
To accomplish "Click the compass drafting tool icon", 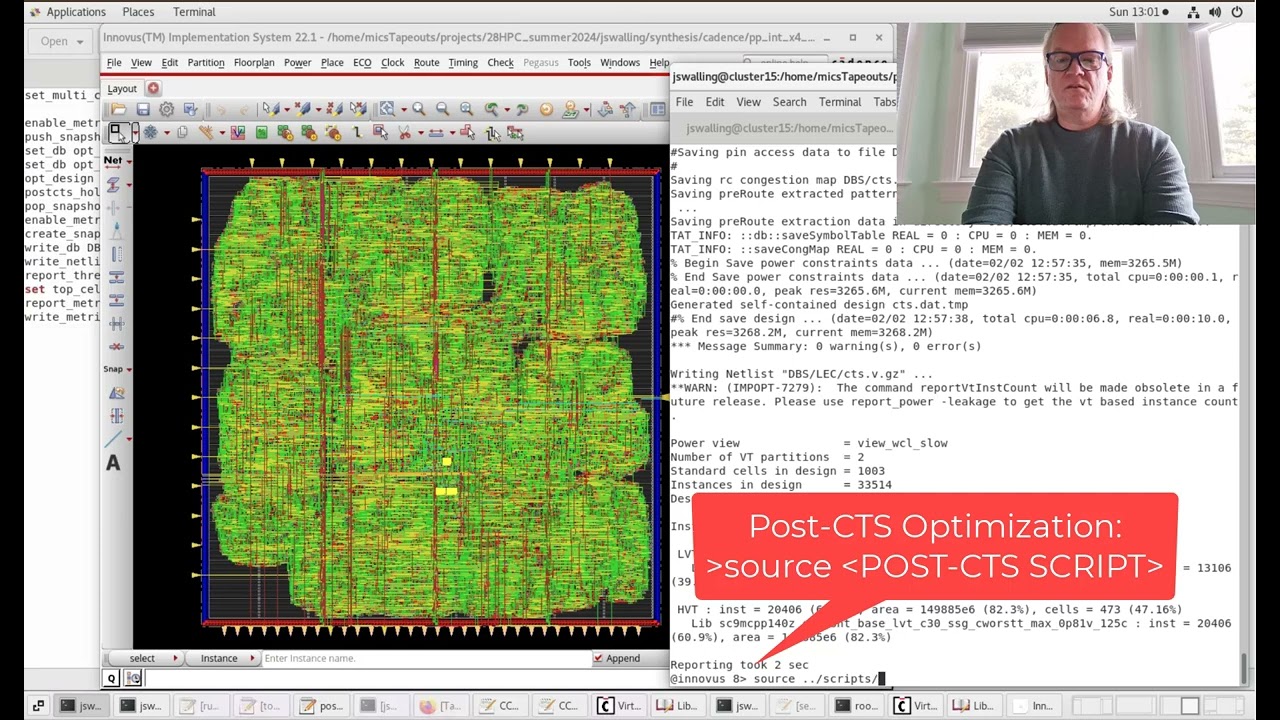I will click(x=116, y=230).
